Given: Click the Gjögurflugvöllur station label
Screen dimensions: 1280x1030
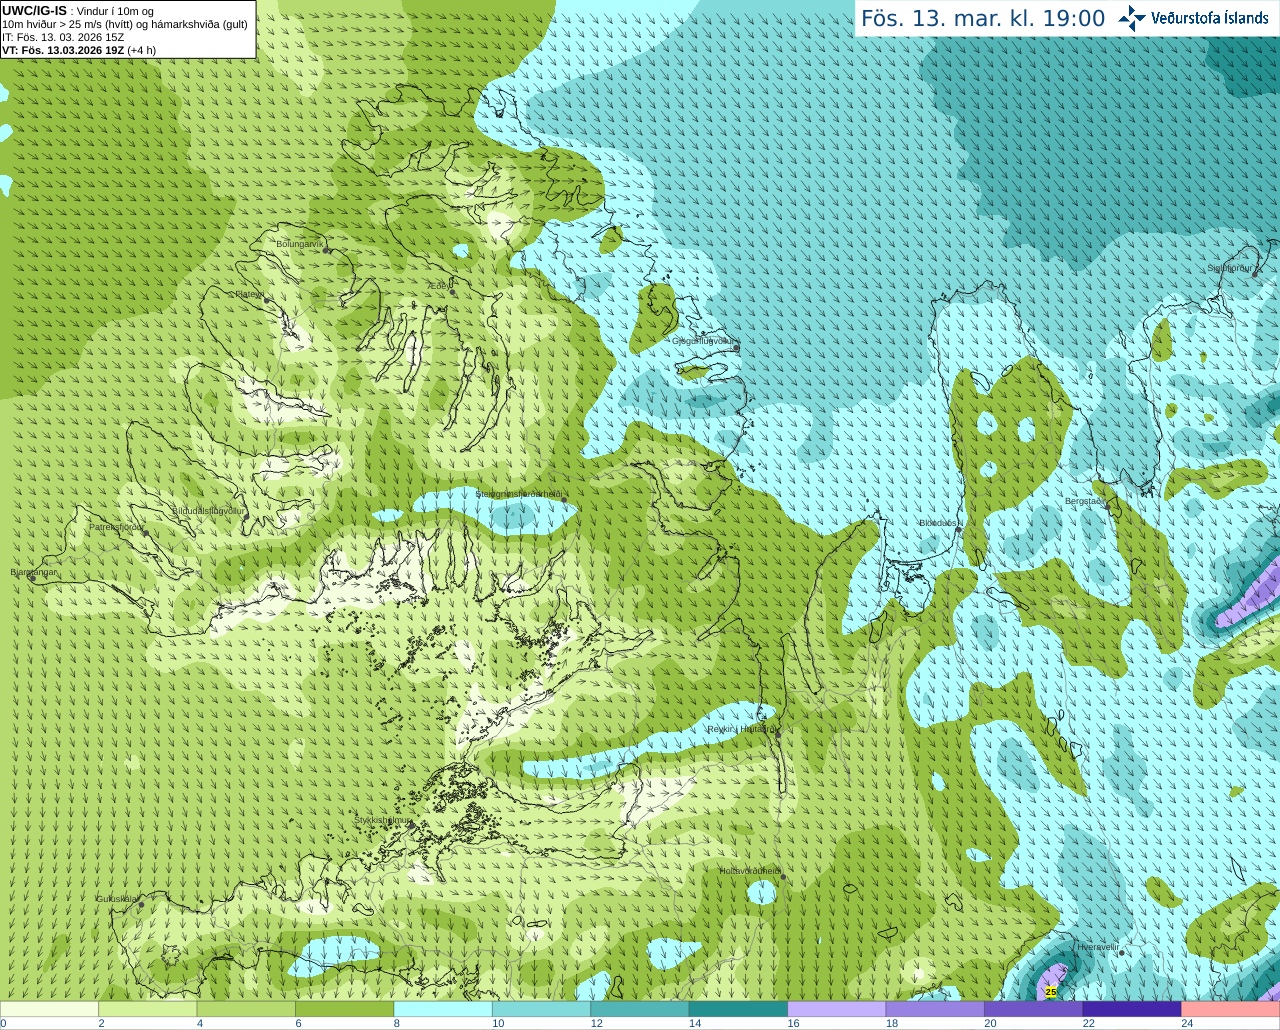Looking at the screenshot, I should 704,341.
